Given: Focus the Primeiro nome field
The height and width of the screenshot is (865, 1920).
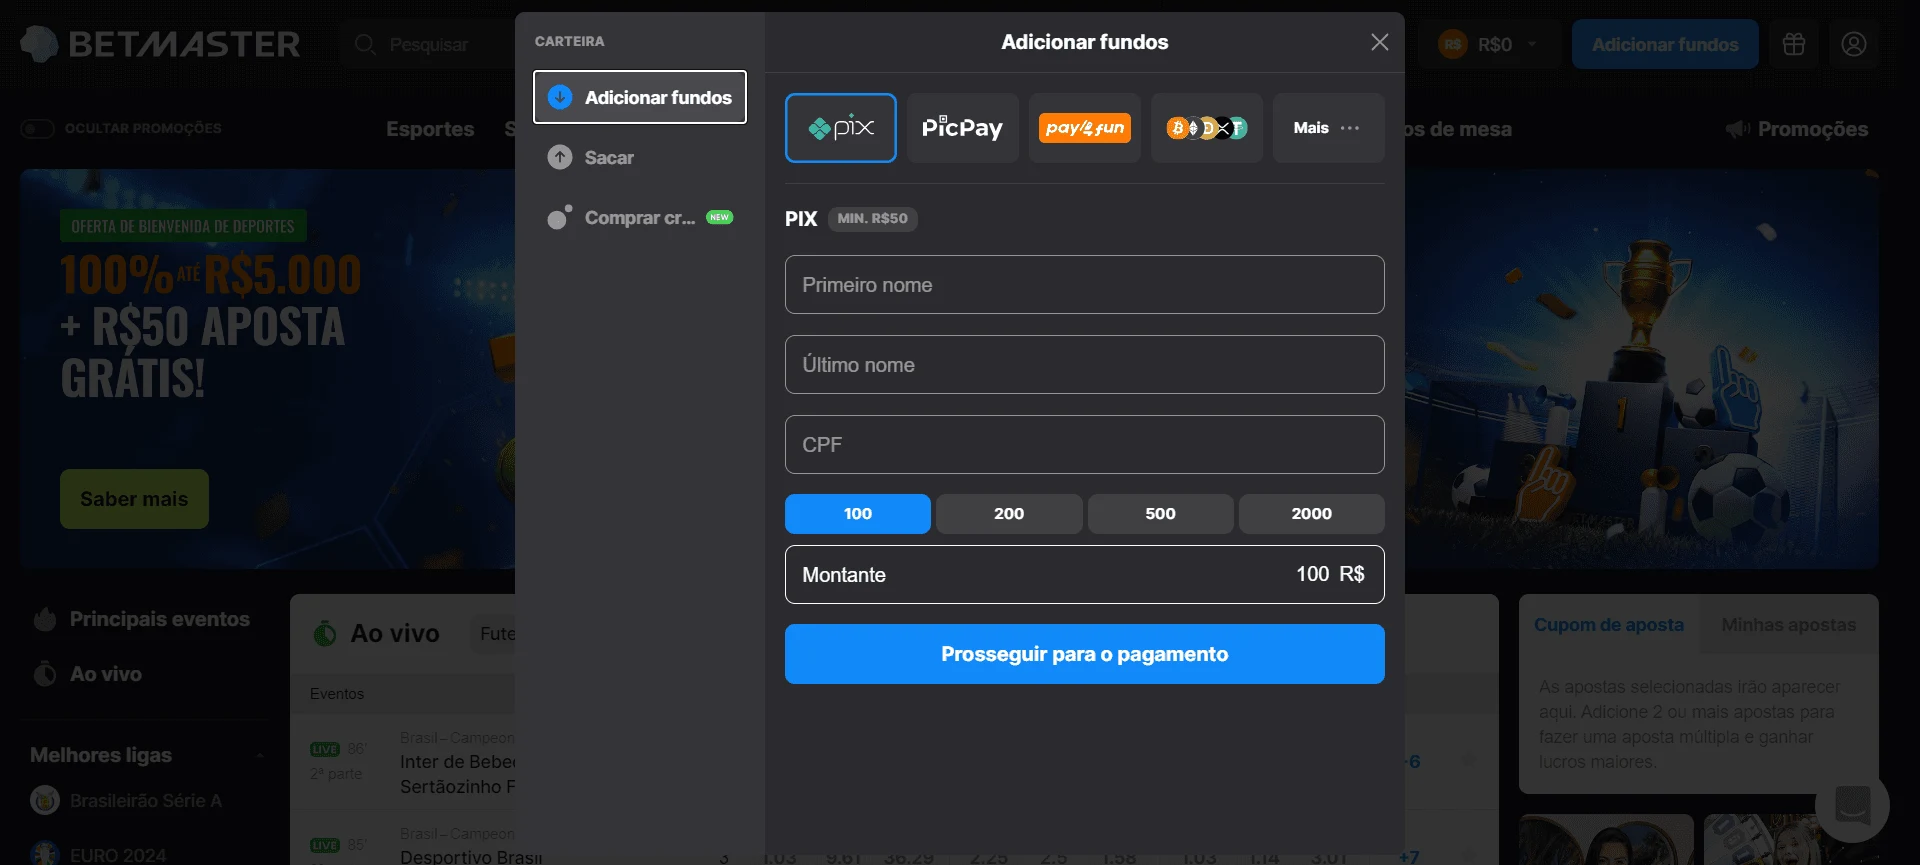Looking at the screenshot, I should (x=1084, y=285).
